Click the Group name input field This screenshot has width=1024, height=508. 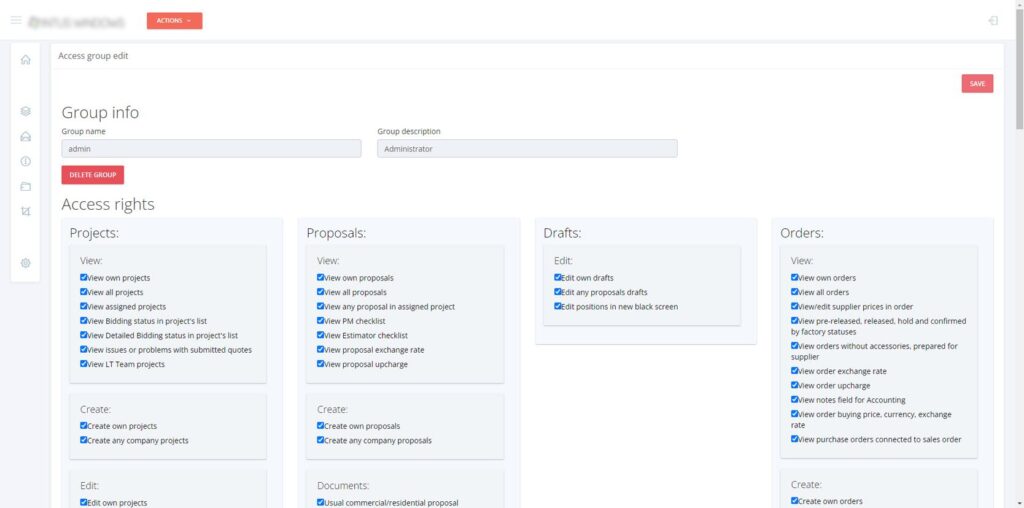(x=211, y=149)
